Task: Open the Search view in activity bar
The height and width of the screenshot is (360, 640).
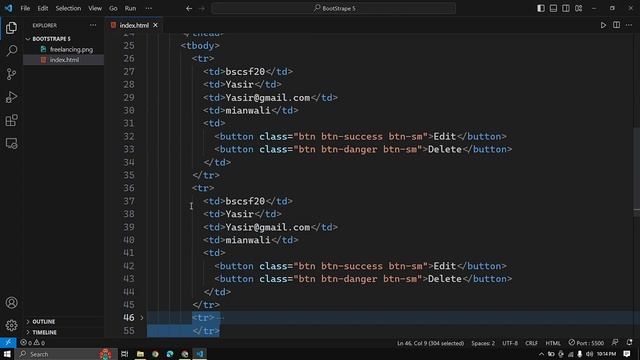Action: click(x=11, y=51)
